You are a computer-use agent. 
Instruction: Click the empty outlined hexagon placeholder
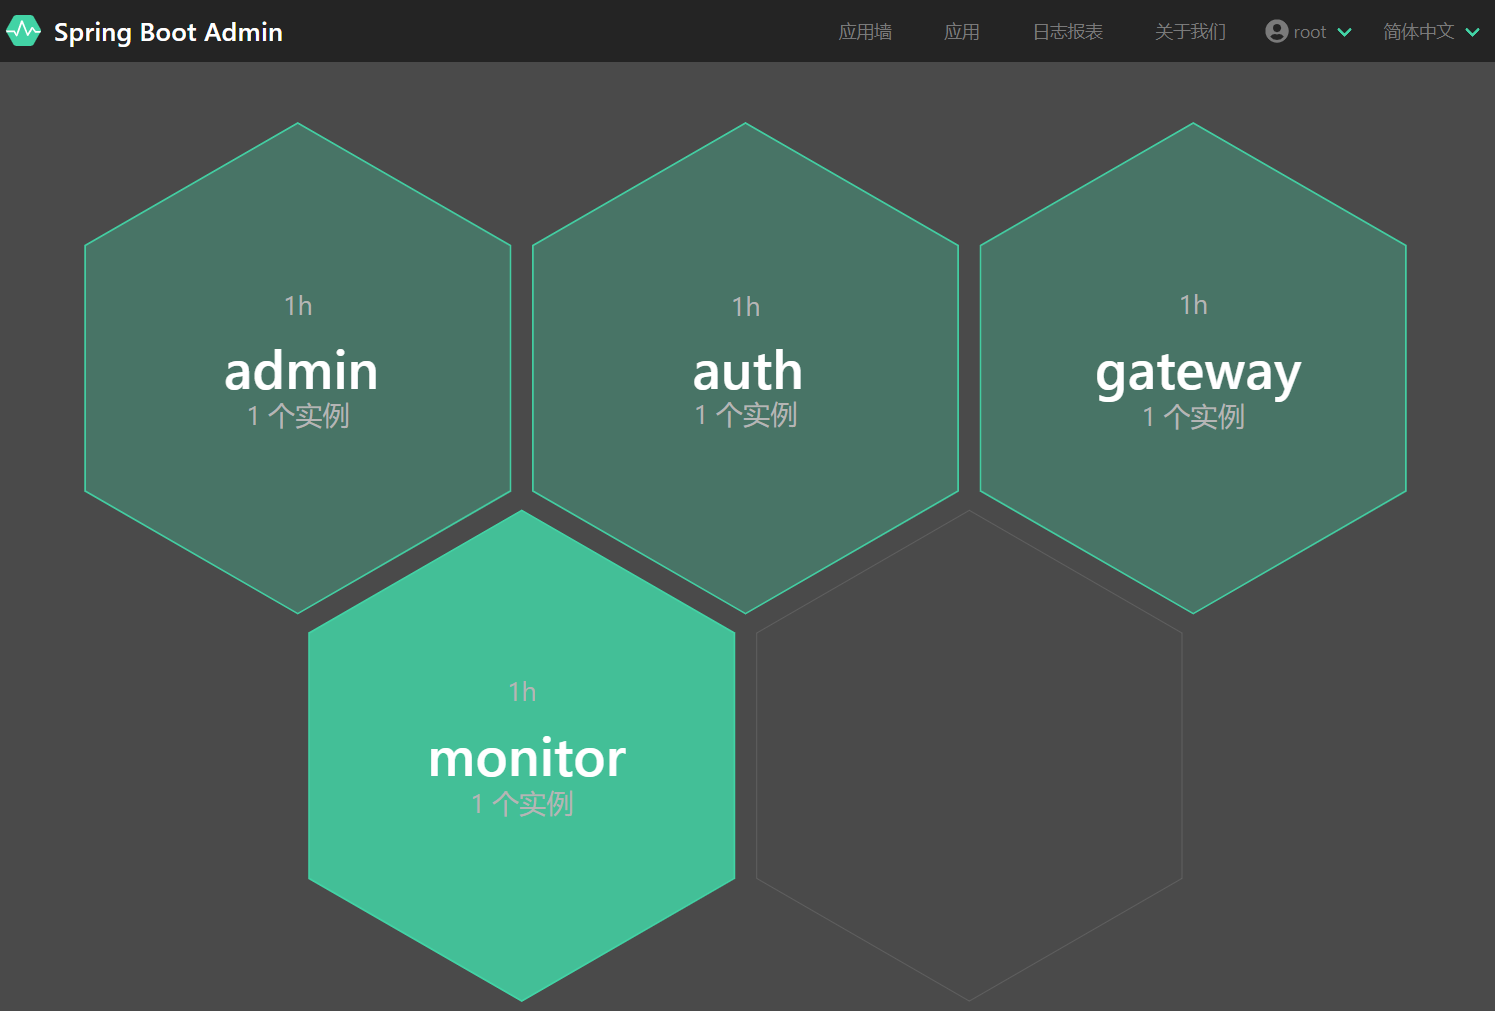pos(969,755)
